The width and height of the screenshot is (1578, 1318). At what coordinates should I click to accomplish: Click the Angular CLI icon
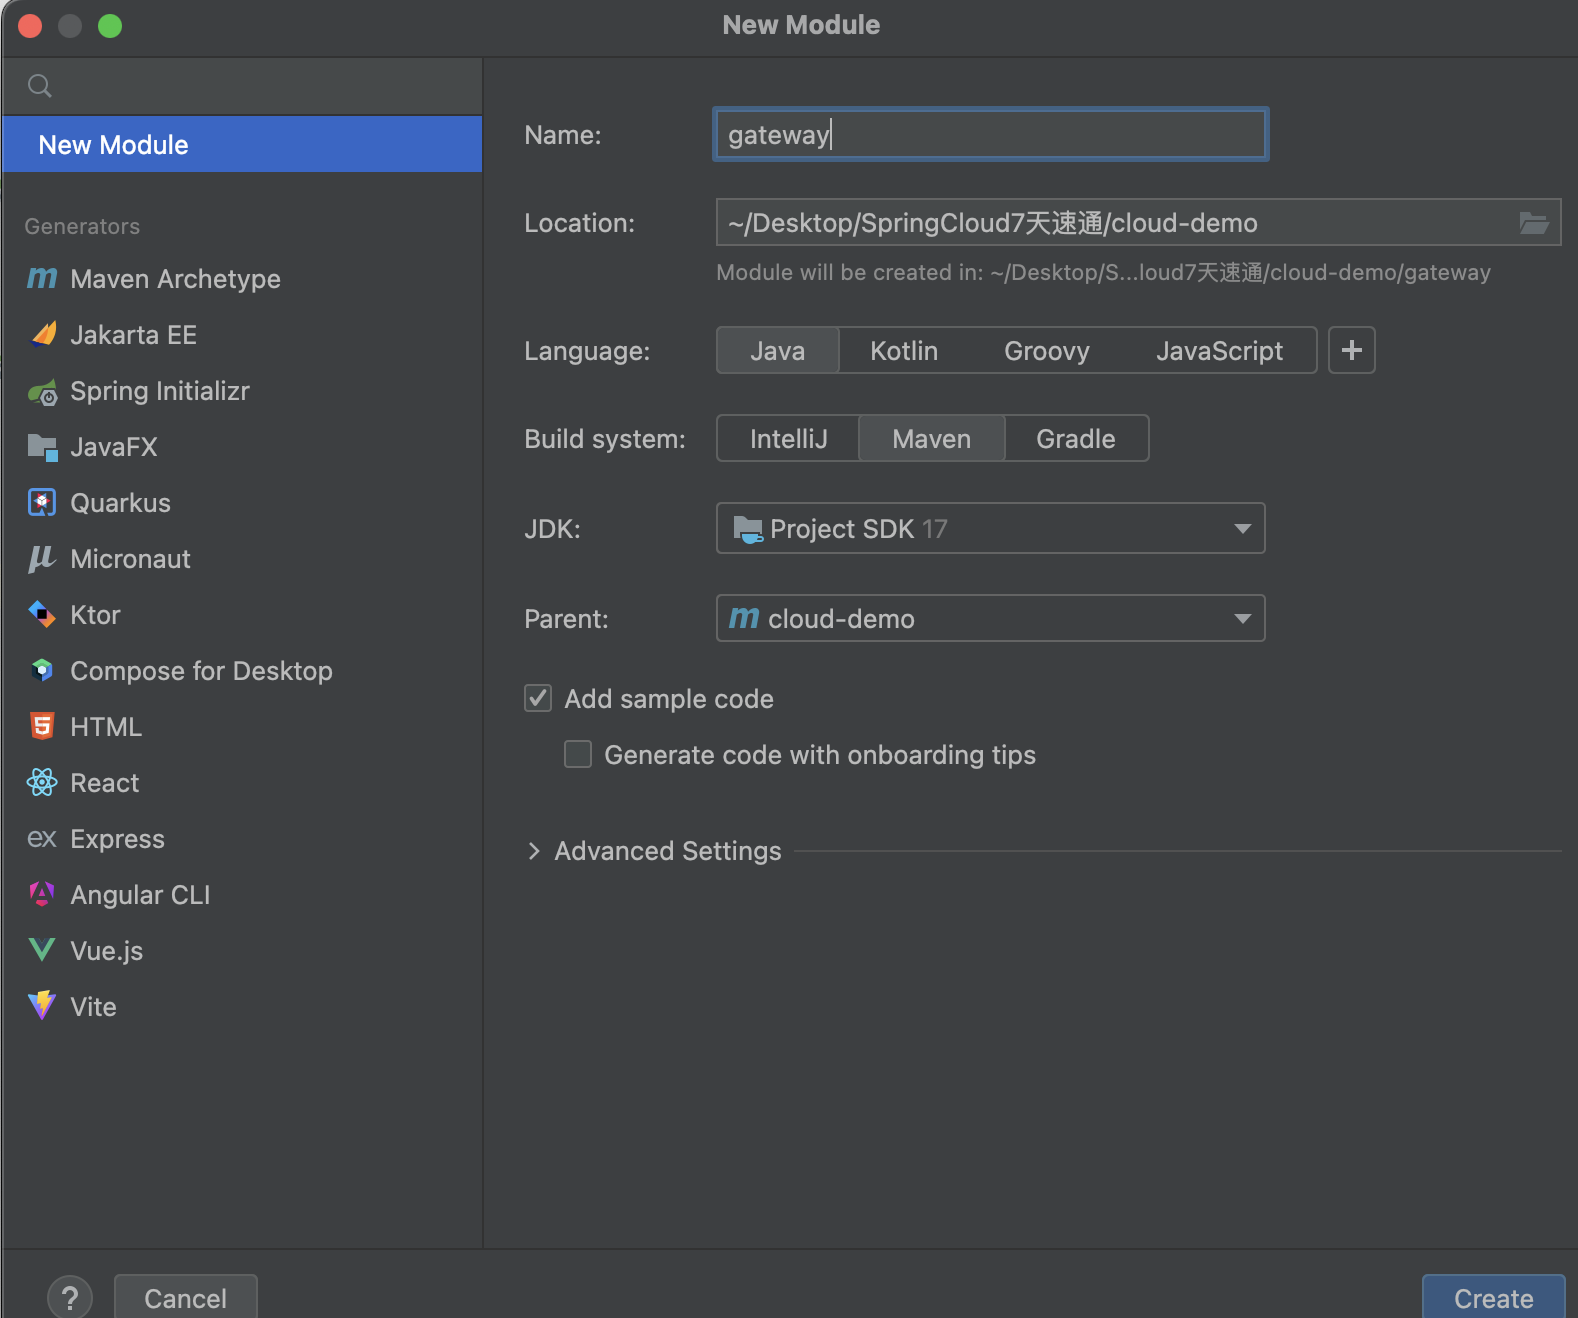[42, 894]
